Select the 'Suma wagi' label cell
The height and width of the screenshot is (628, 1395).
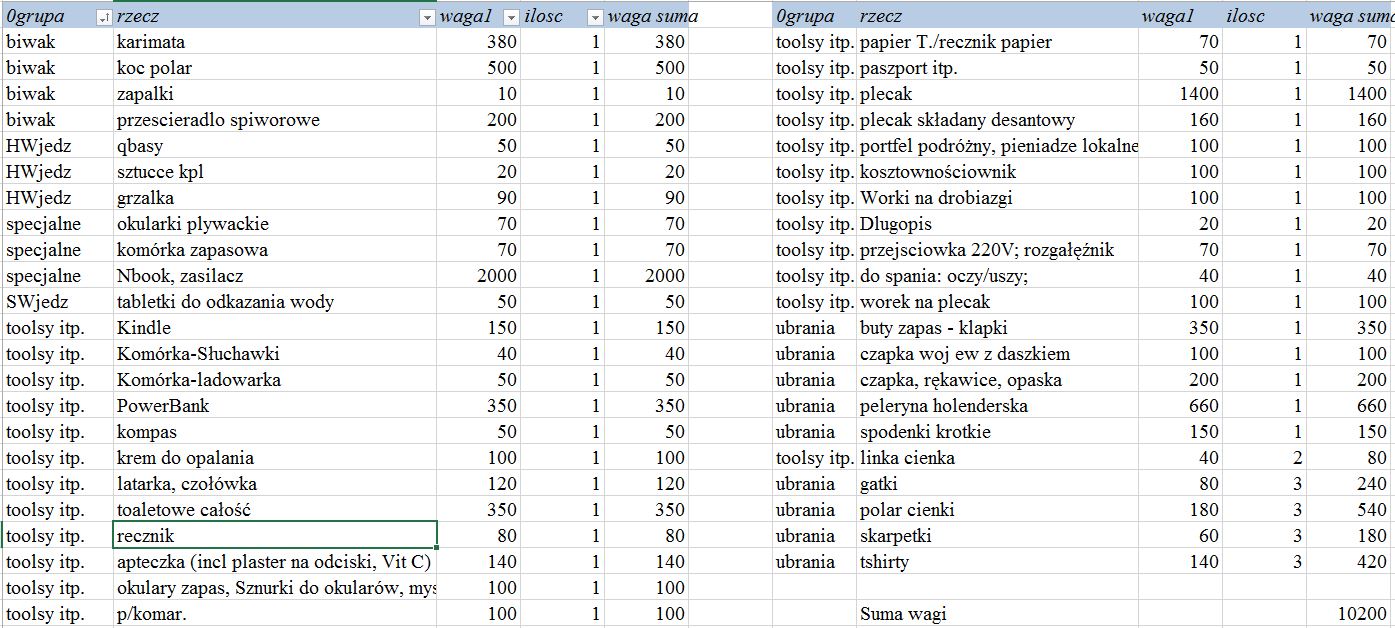tap(998, 614)
